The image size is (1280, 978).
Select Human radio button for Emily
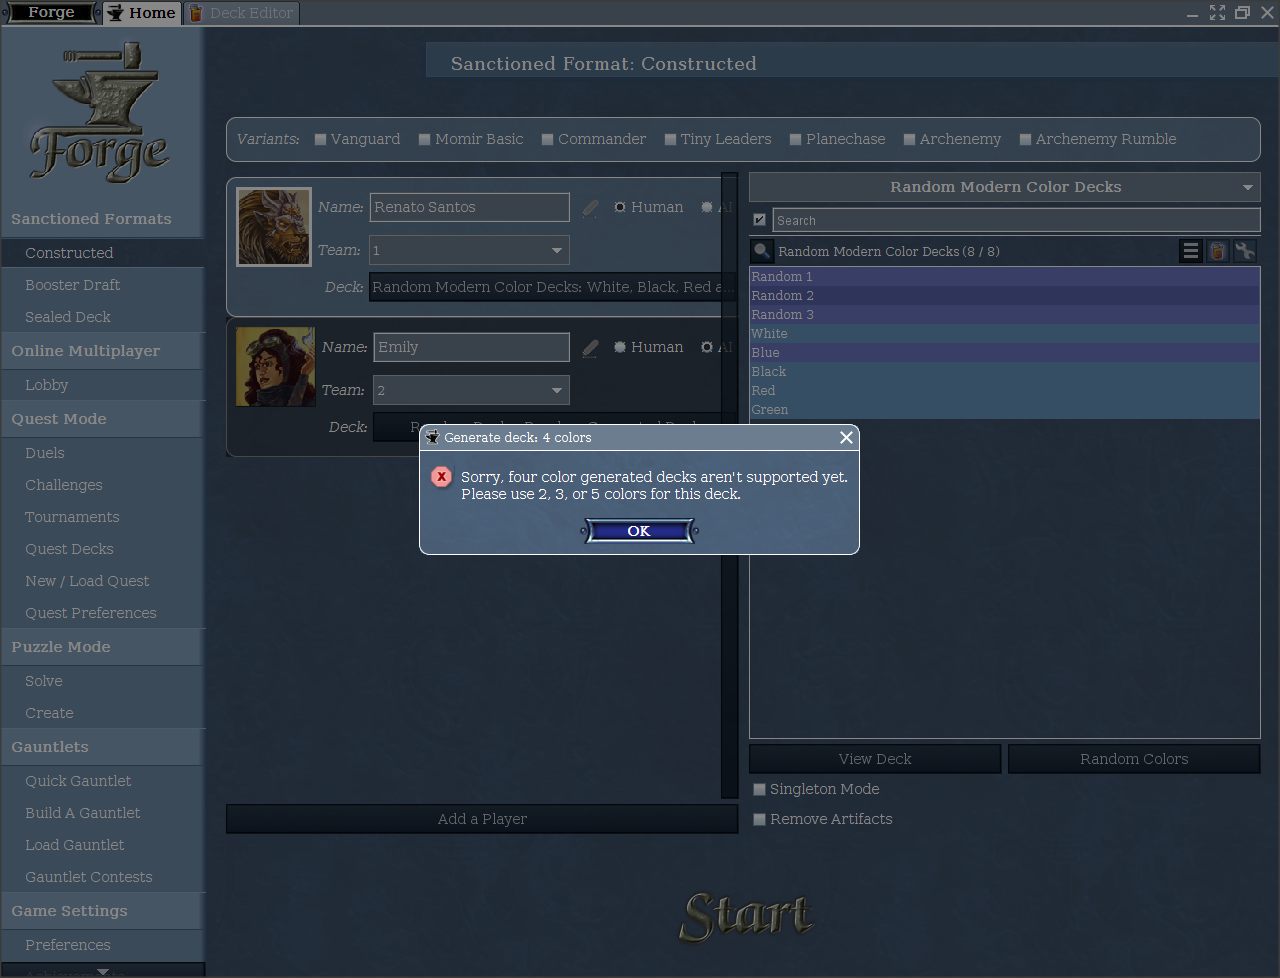pyautogui.click(x=620, y=347)
